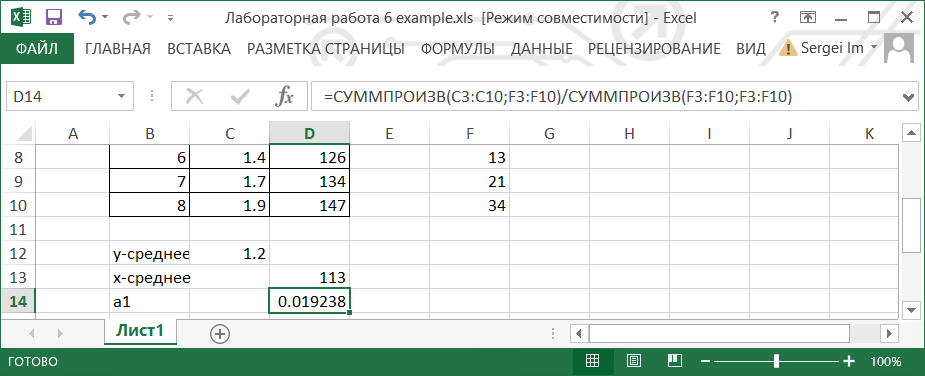Select cell with value 113
925x376 pixels.
[310, 277]
